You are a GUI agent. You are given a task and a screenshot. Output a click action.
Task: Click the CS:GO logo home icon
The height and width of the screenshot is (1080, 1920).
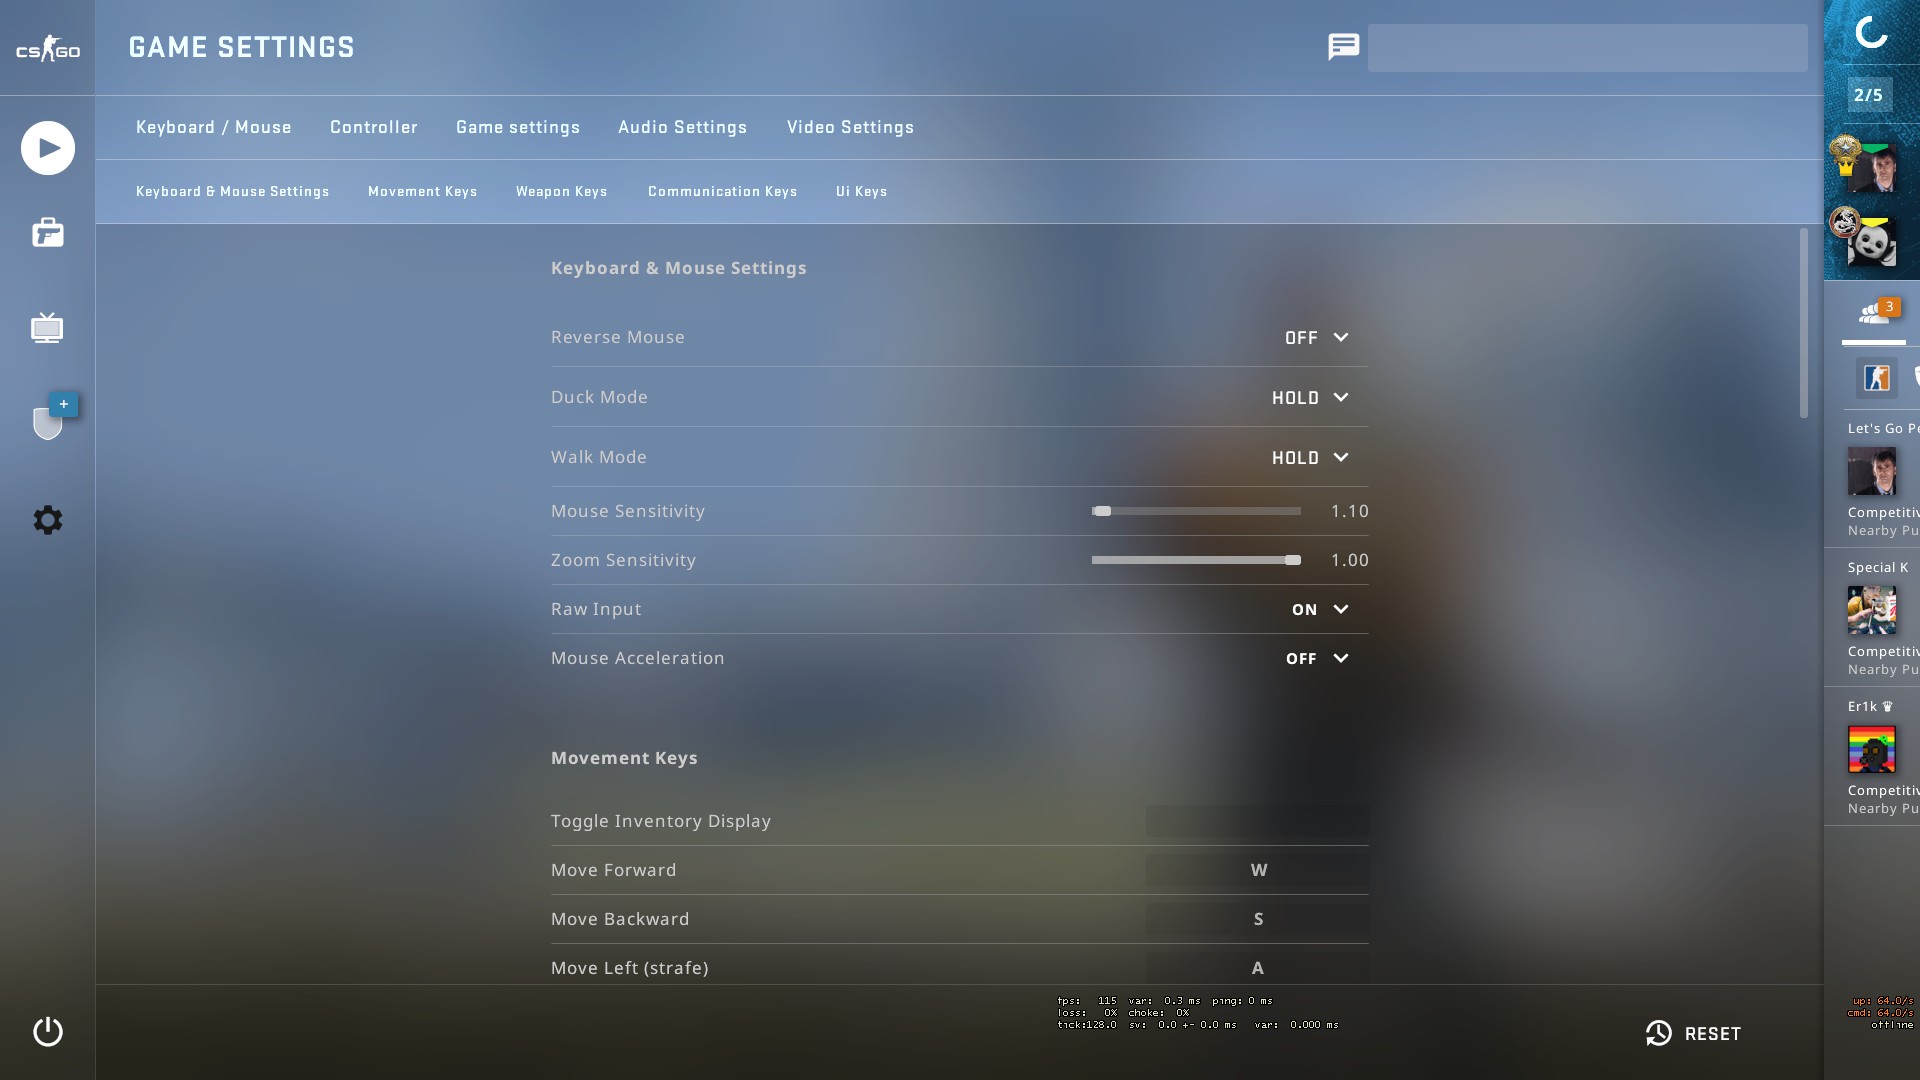pos(47,49)
